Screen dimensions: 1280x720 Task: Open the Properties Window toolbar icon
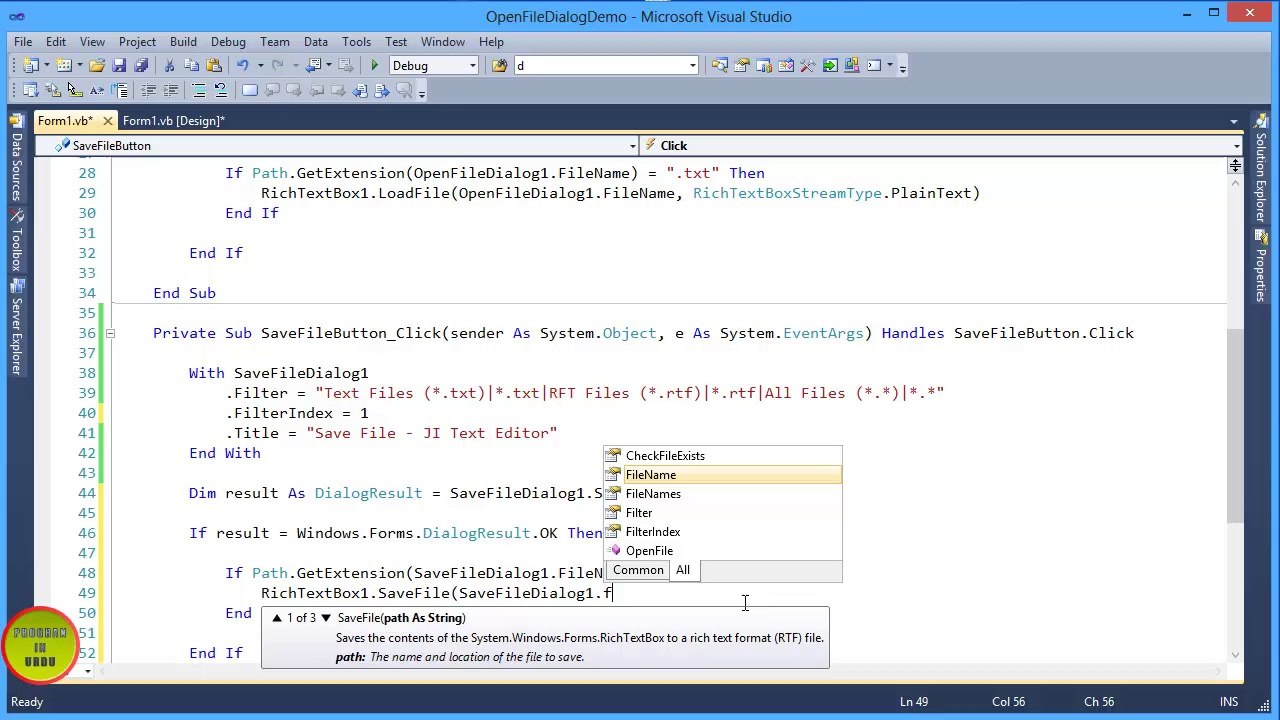click(x=741, y=66)
